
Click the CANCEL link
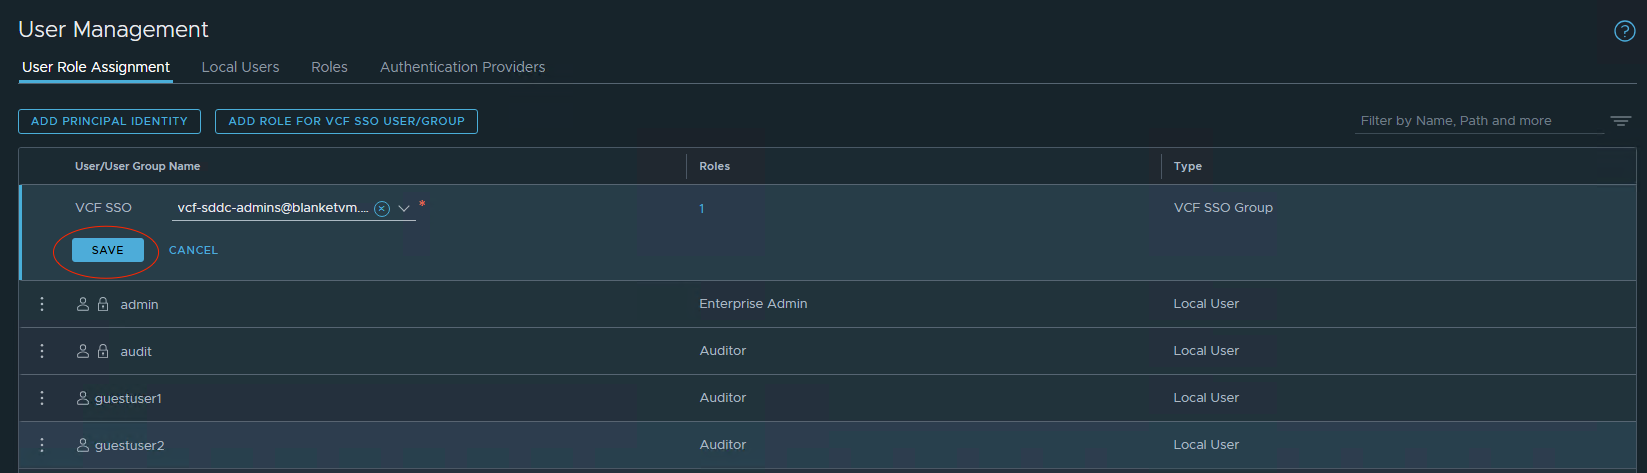coord(193,250)
